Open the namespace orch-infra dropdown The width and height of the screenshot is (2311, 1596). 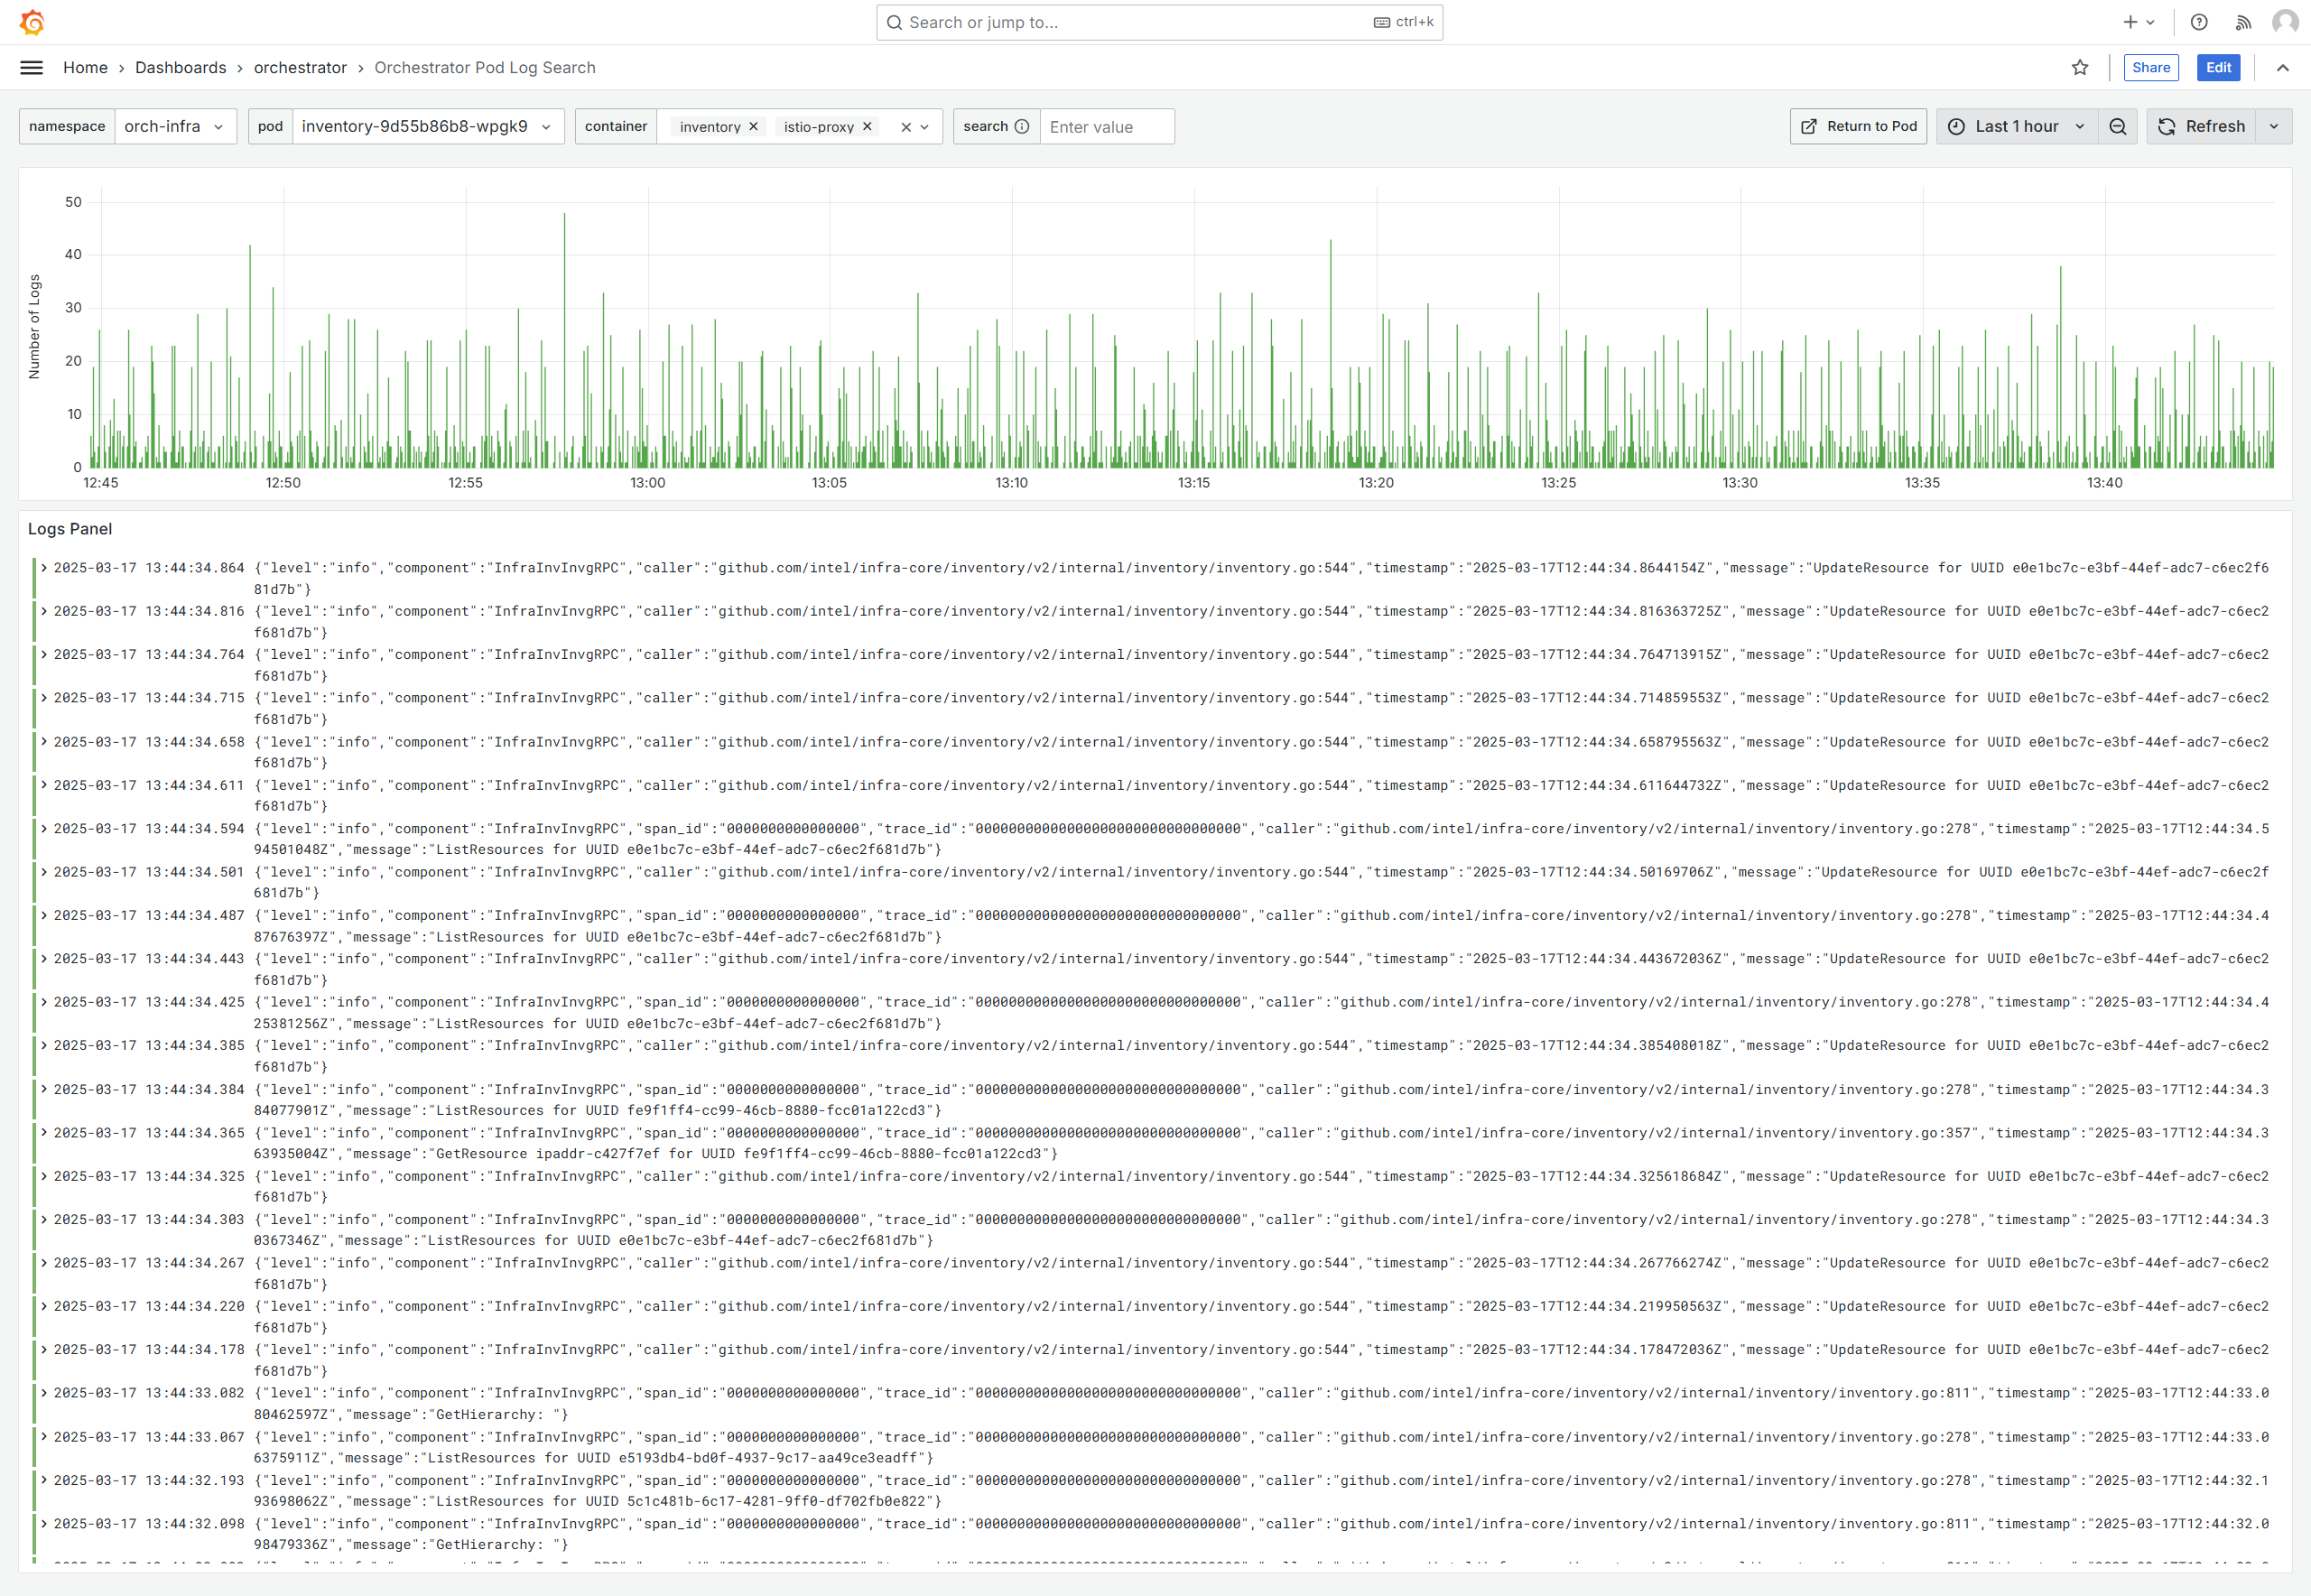click(x=175, y=126)
